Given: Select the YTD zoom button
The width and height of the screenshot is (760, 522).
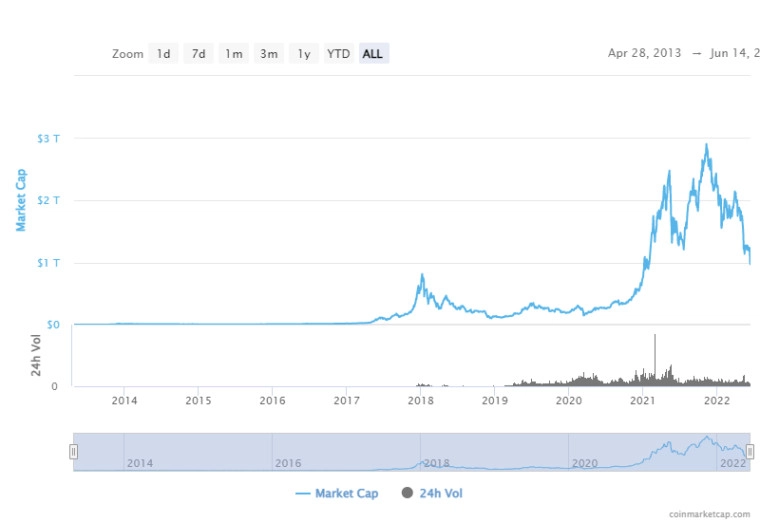Looking at the screenshot, I should 339,54.
